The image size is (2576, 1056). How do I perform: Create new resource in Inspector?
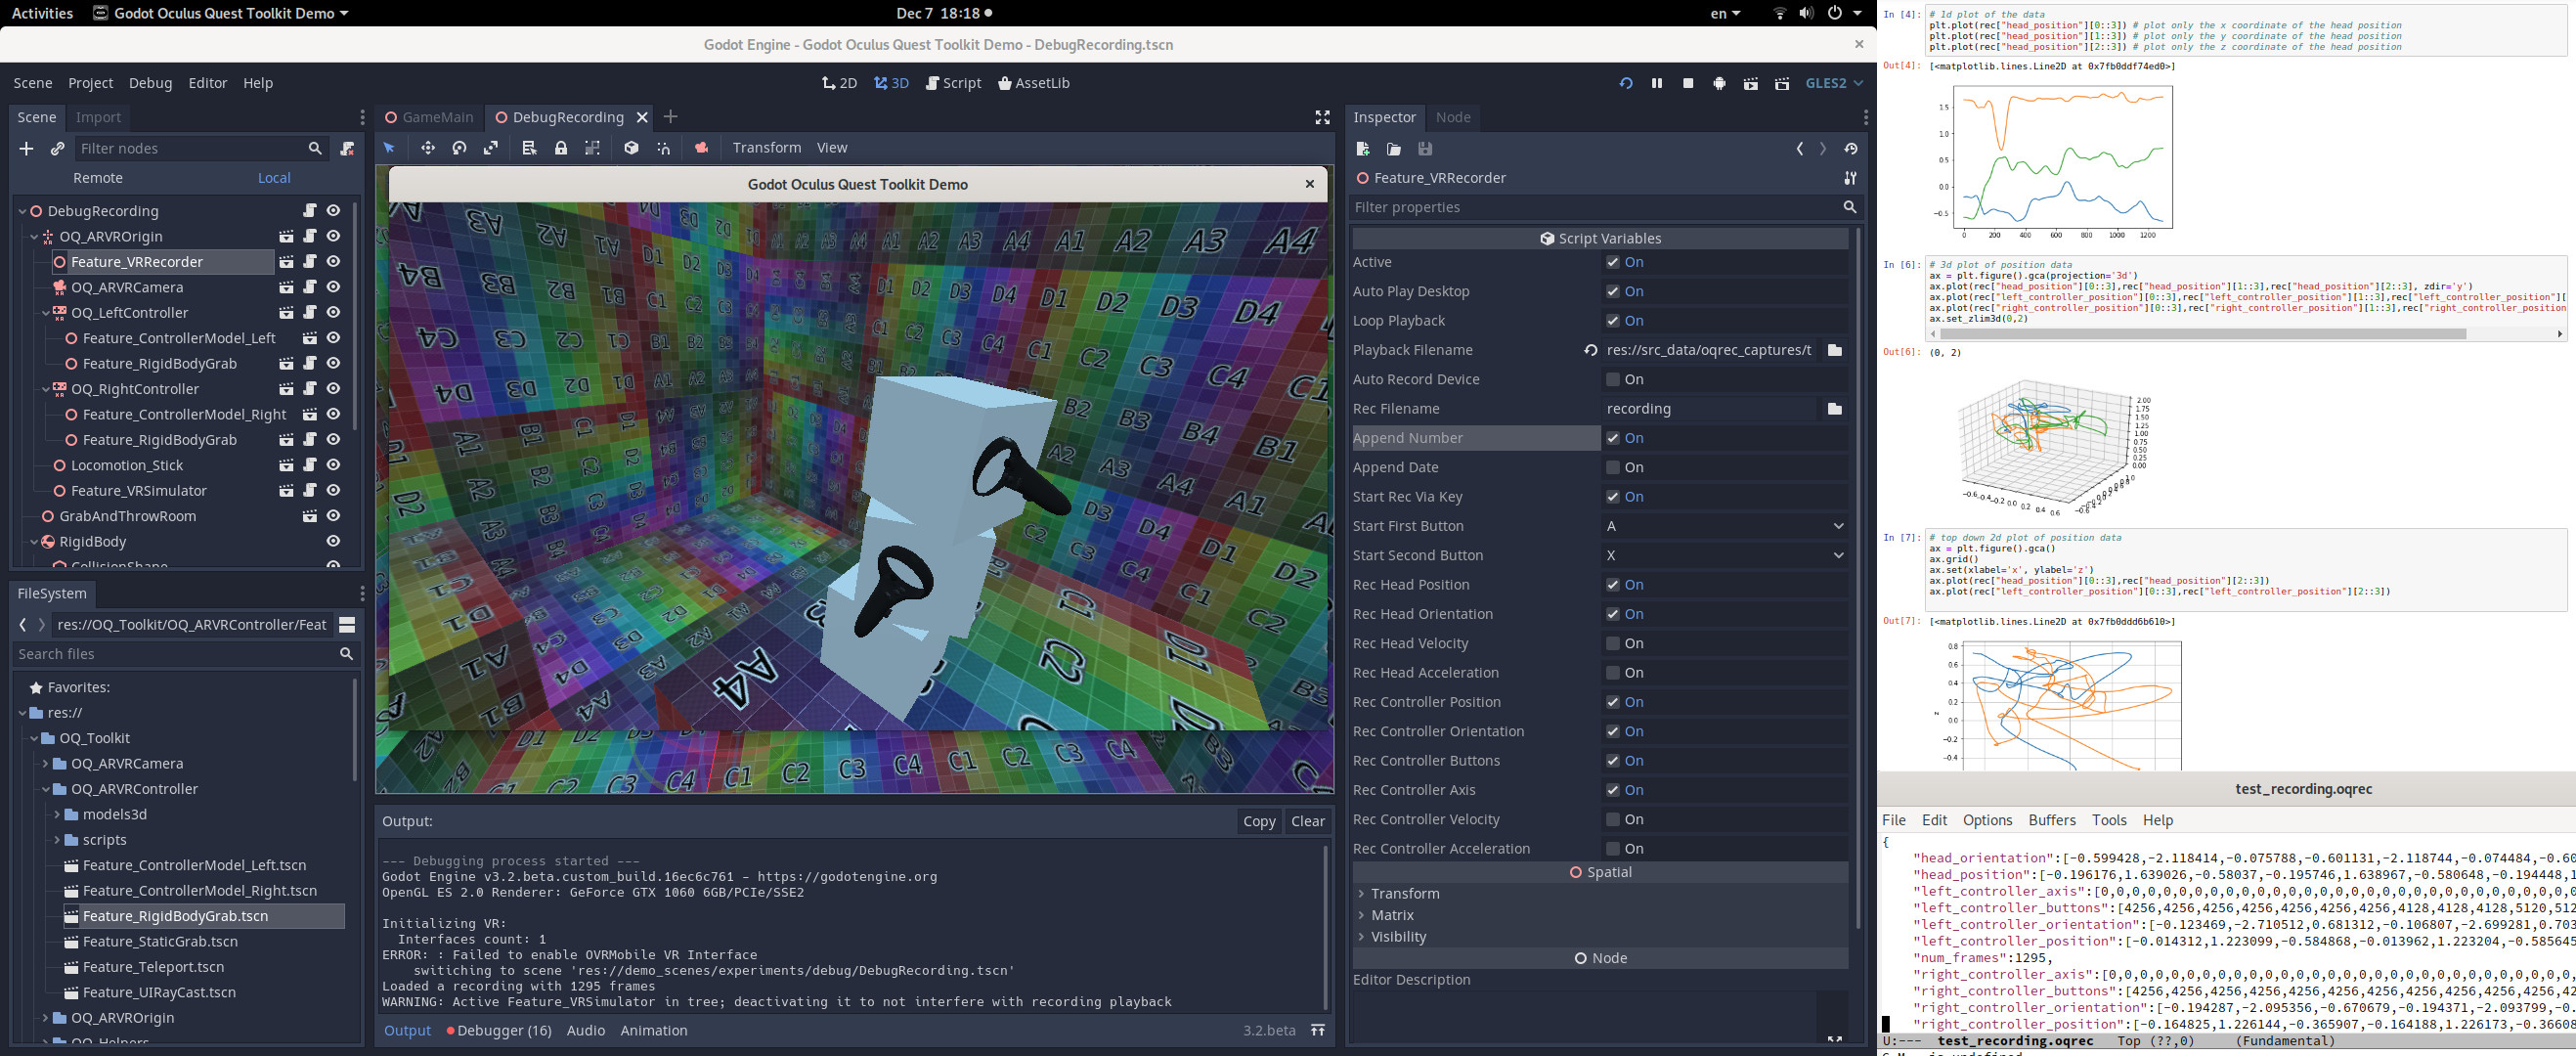pos(1362,149)
